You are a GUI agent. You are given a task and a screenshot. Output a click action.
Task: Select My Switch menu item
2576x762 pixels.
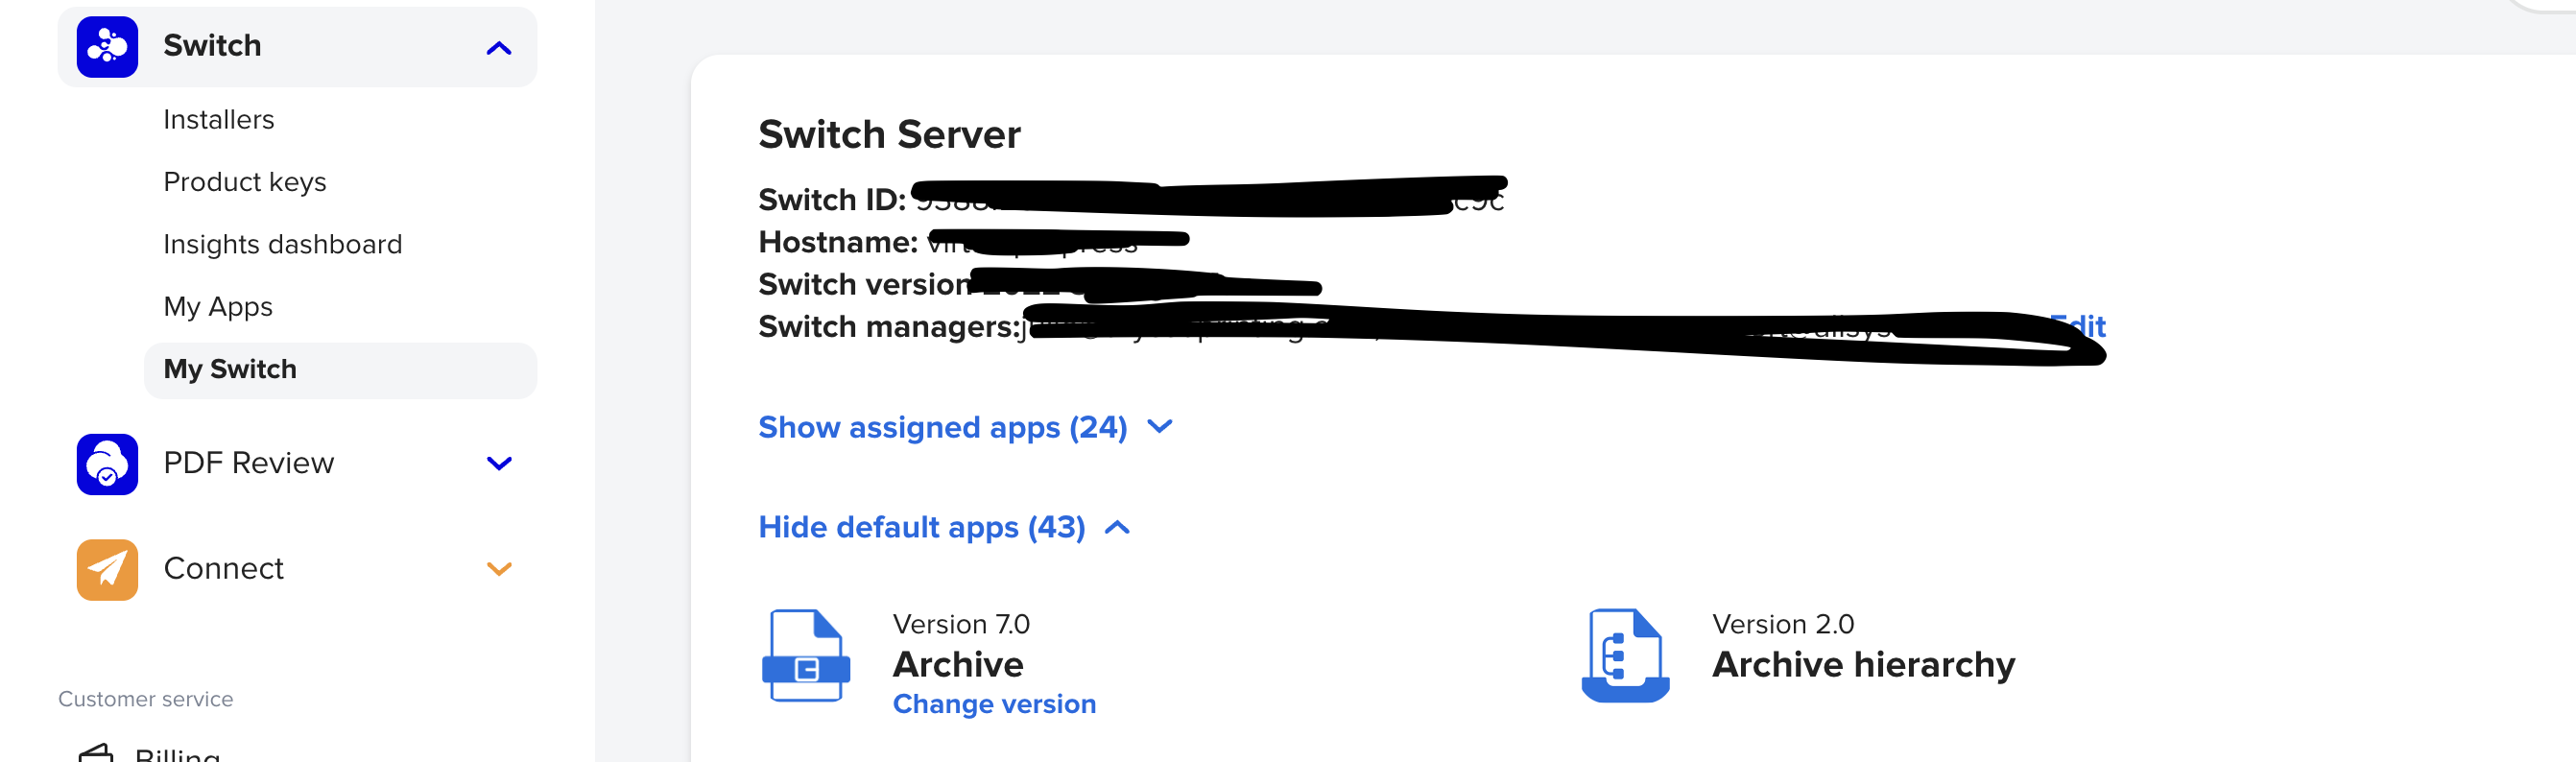tap(340, 370)
